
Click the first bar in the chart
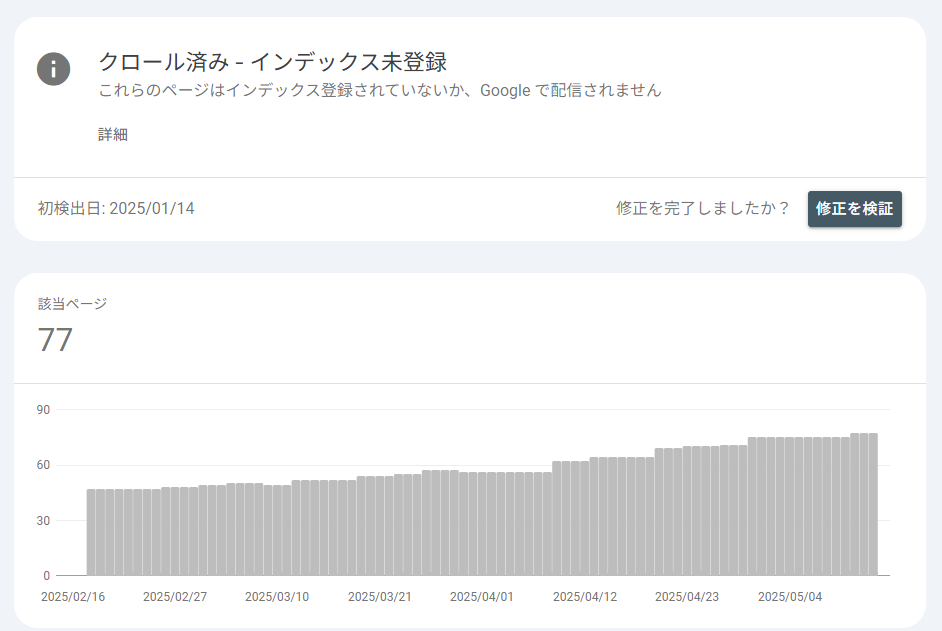pyautogui.click(x=91, y=532)
